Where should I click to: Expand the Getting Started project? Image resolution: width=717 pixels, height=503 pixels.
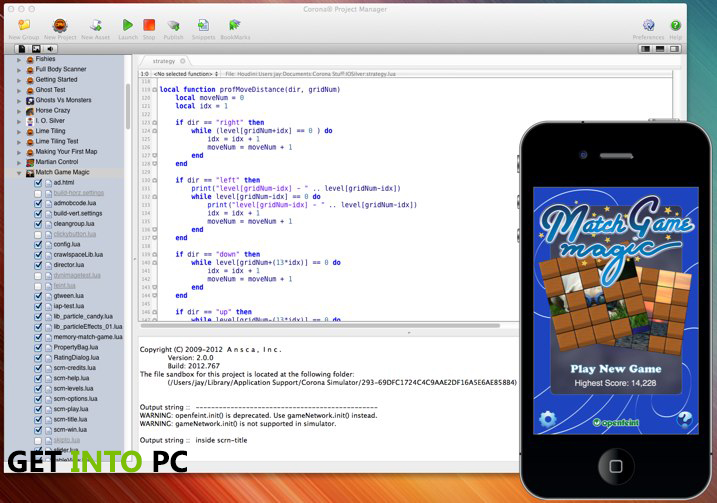point(19,80)
